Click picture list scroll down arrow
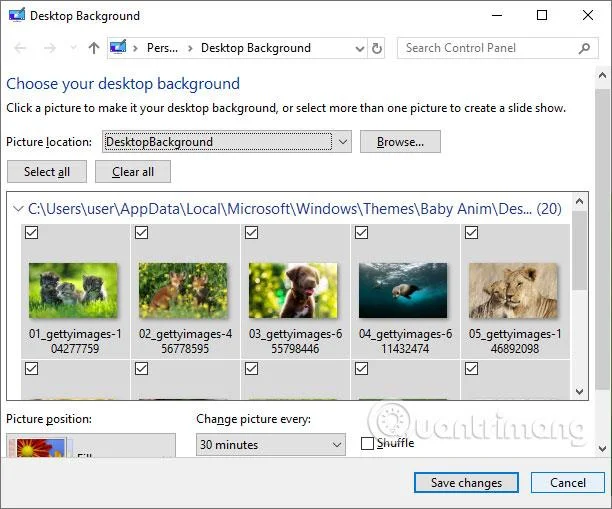Viewport: 612px width, 509px height. [580, 391]
